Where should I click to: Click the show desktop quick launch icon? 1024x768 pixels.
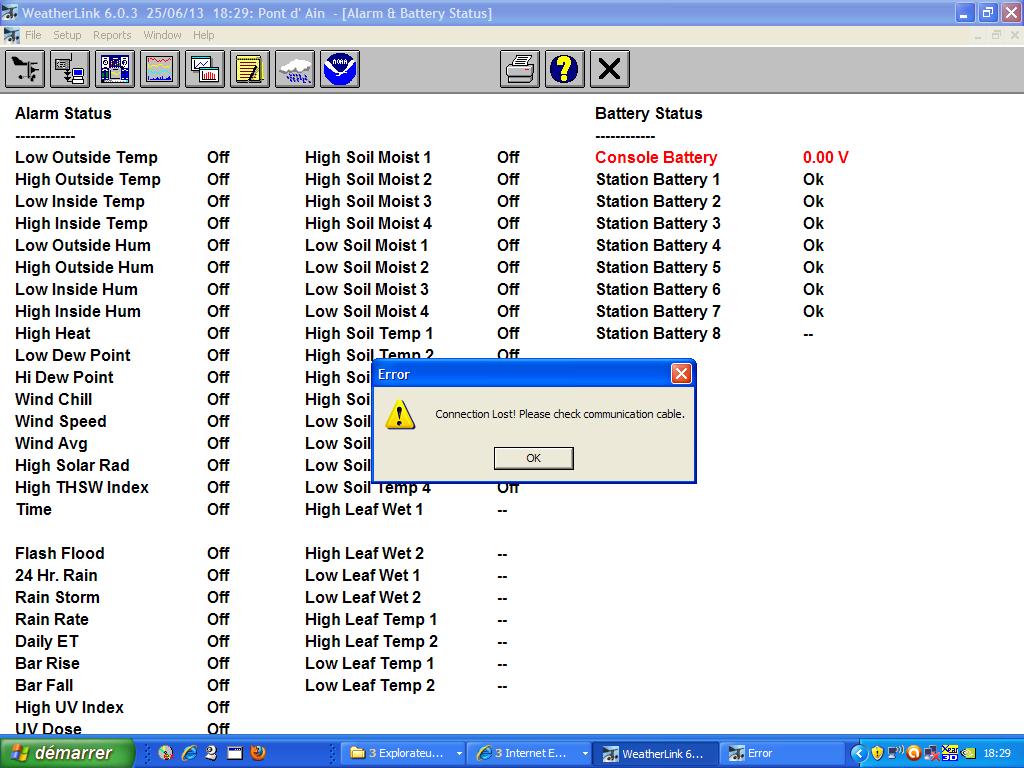[235, 753]
